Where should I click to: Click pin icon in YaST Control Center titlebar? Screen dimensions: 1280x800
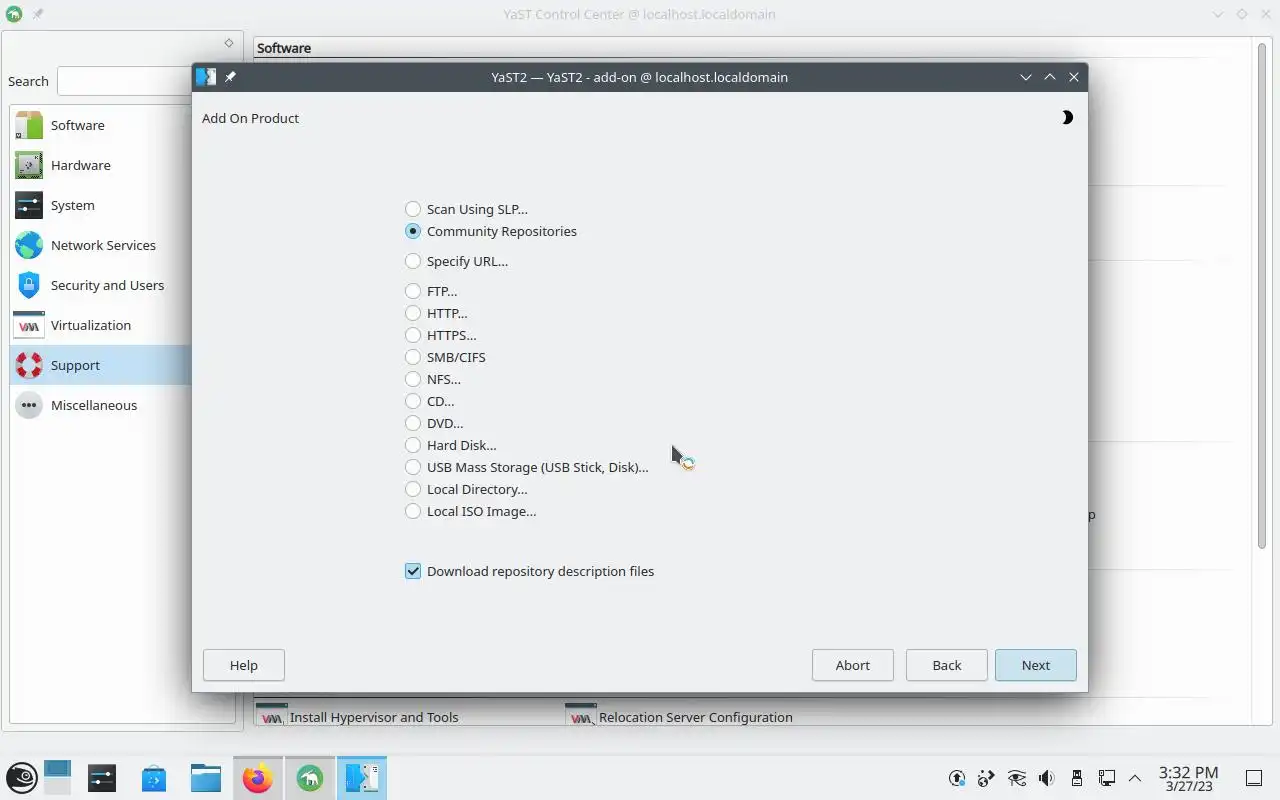[38, 14]
